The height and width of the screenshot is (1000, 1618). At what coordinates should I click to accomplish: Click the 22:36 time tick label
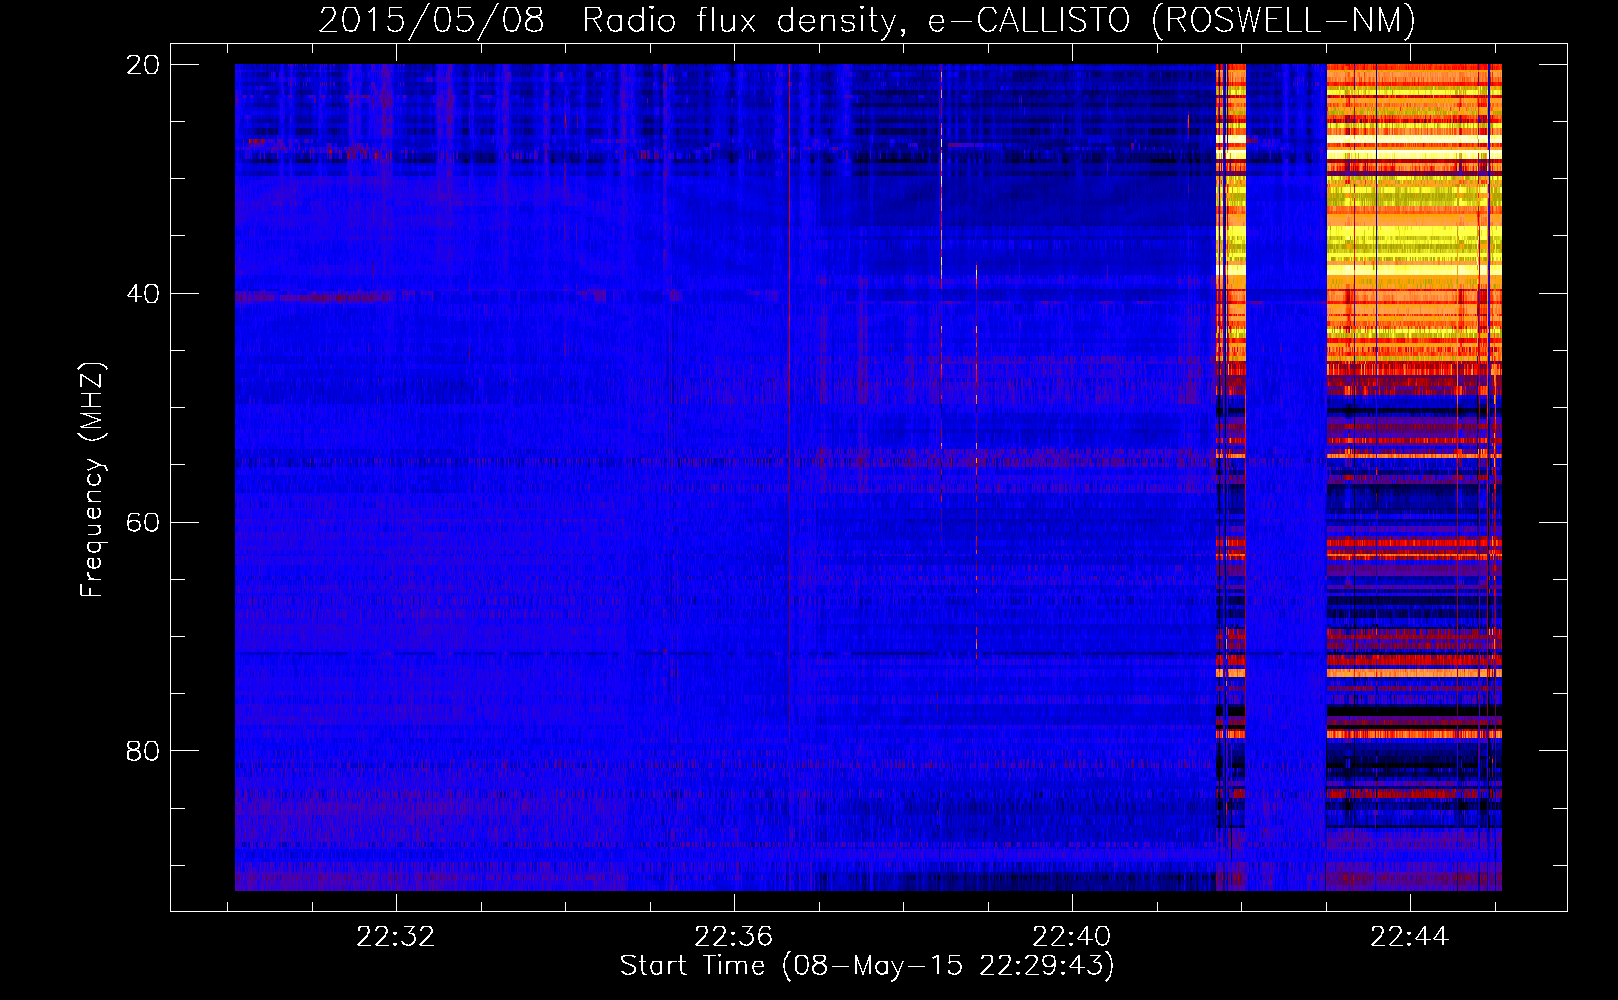[x=734, y=937]
